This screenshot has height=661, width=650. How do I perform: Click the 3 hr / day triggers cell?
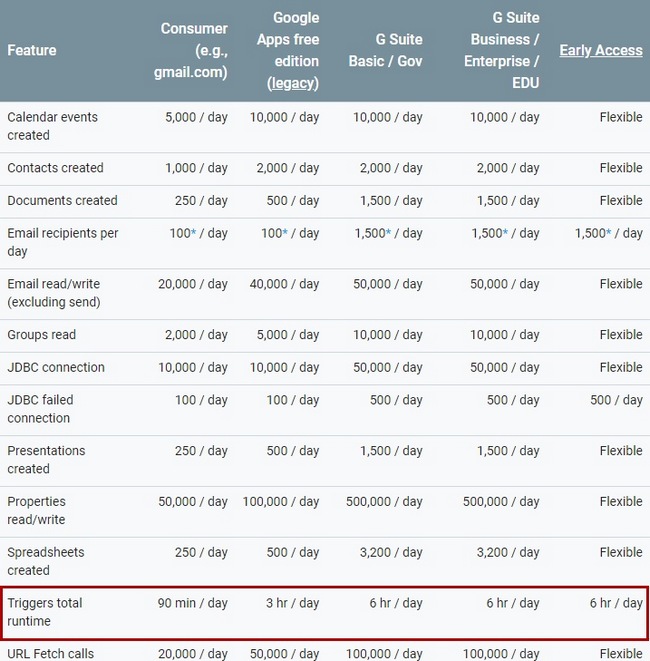pos(292,603)
